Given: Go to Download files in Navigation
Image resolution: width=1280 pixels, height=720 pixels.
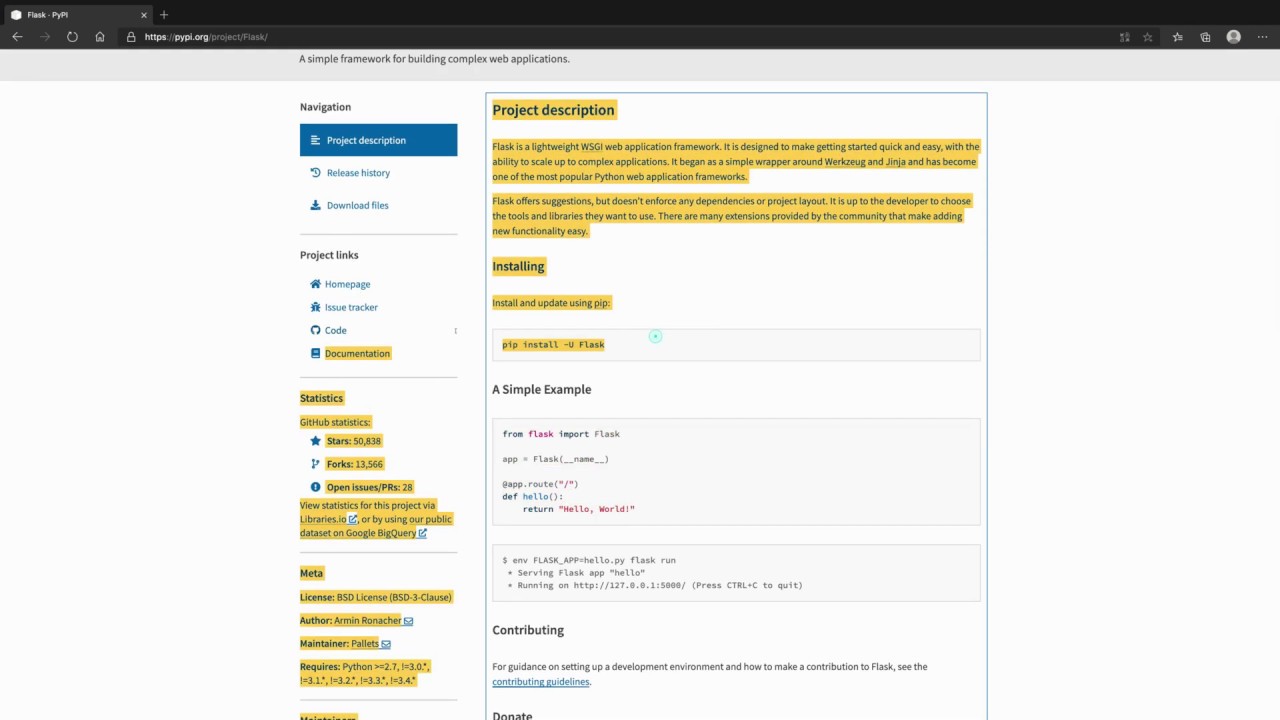Looking at the screenshot, I should pyautogui.click(x=357, y=205).
